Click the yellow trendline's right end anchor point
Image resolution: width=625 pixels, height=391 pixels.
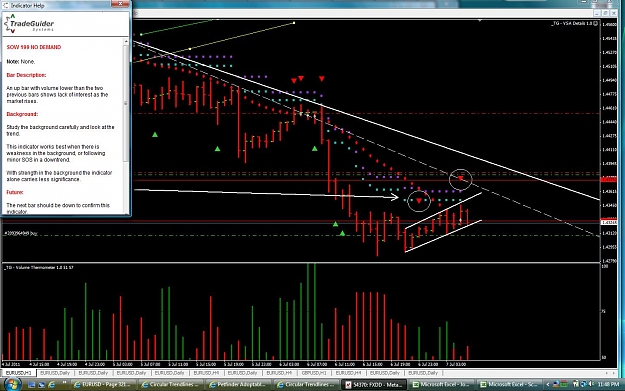pyautogui.click(x=294, y=23)
